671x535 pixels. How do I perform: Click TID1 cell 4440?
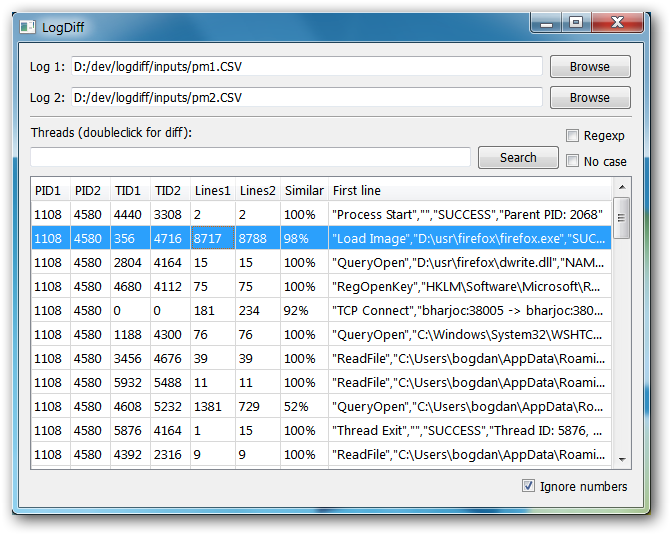(131, 214)
